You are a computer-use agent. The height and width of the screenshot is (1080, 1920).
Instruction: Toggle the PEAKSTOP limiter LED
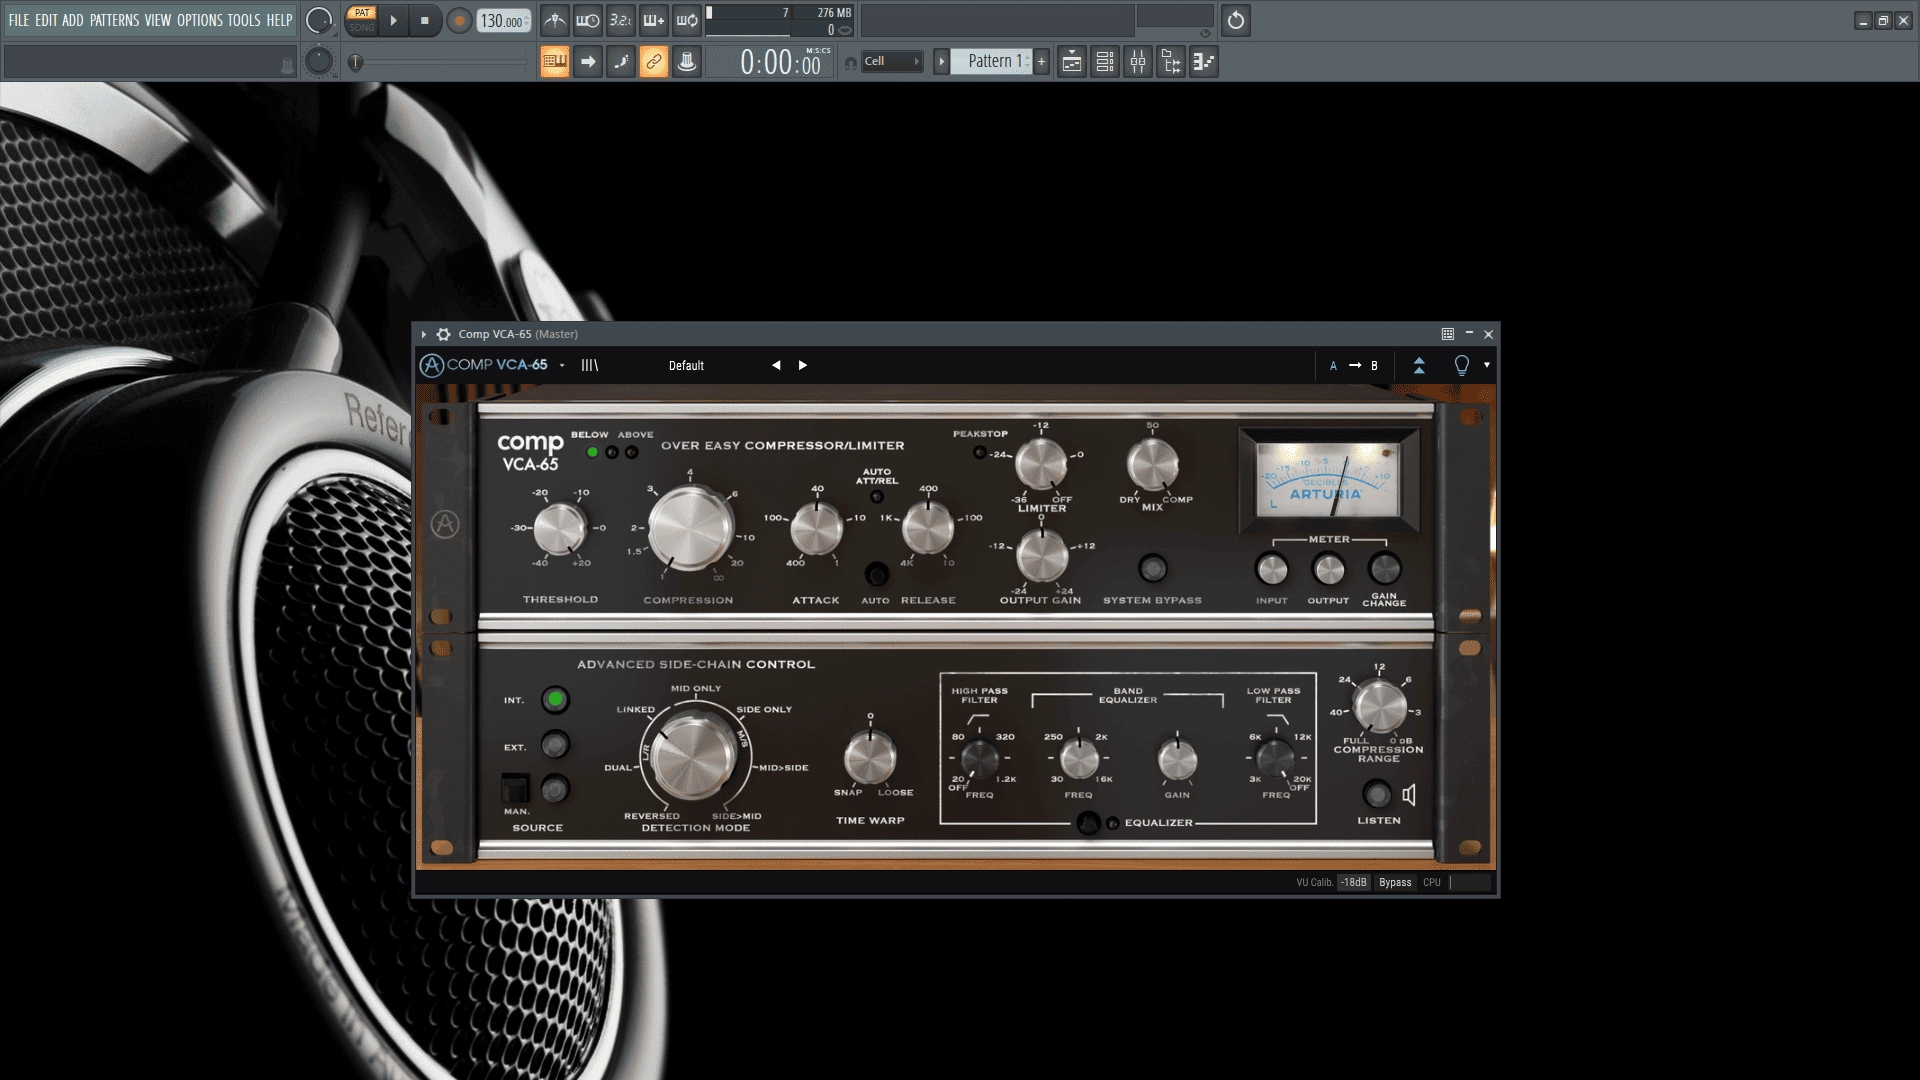click(979, 452)
